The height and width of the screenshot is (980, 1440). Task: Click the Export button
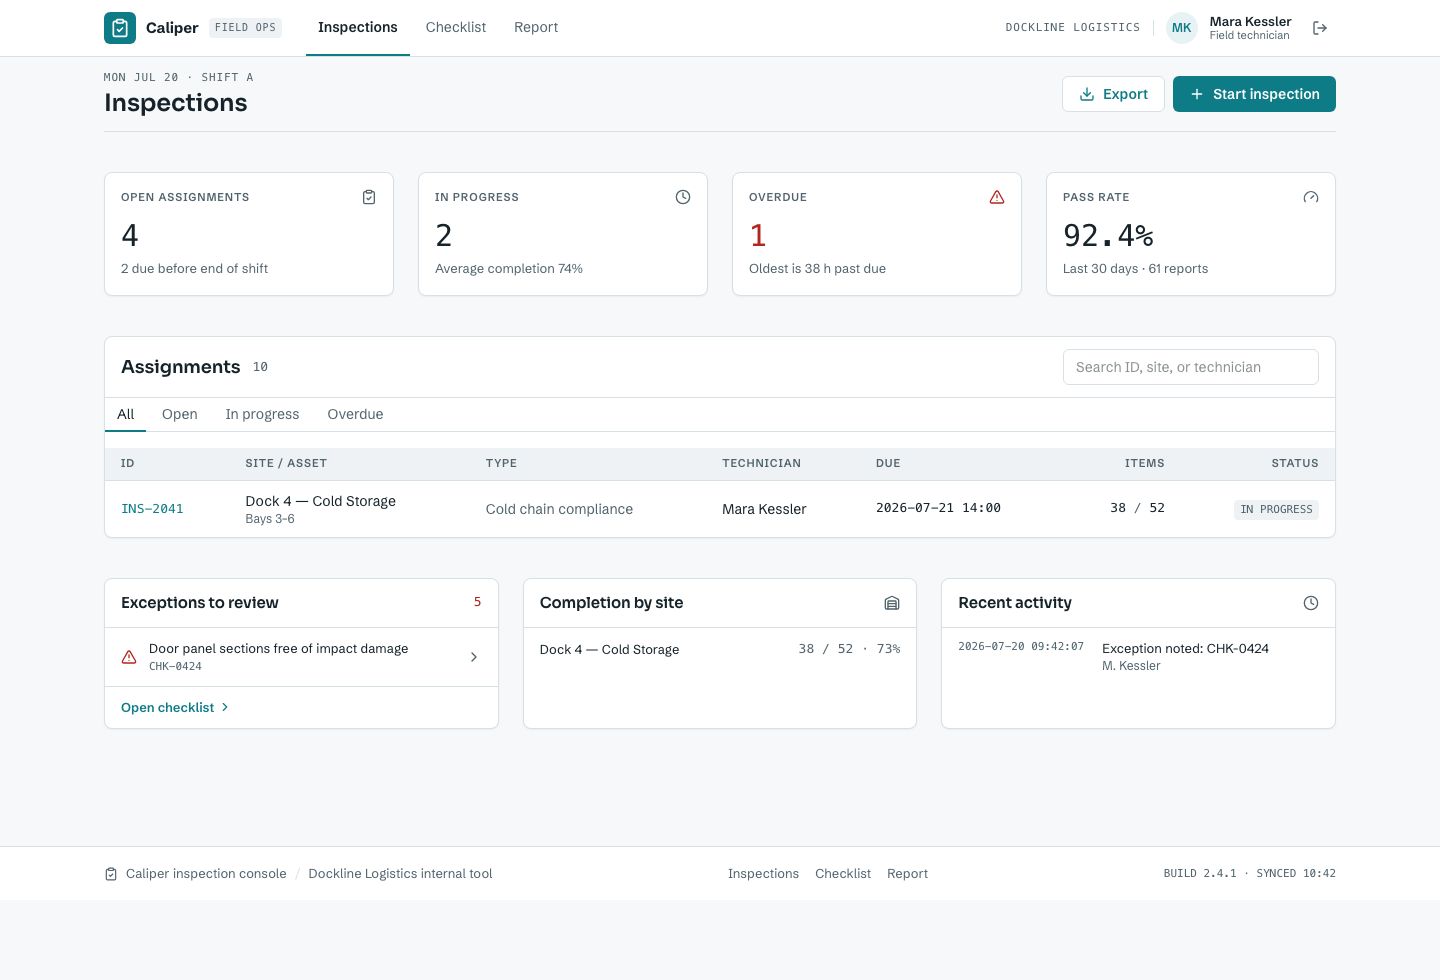1113,94
